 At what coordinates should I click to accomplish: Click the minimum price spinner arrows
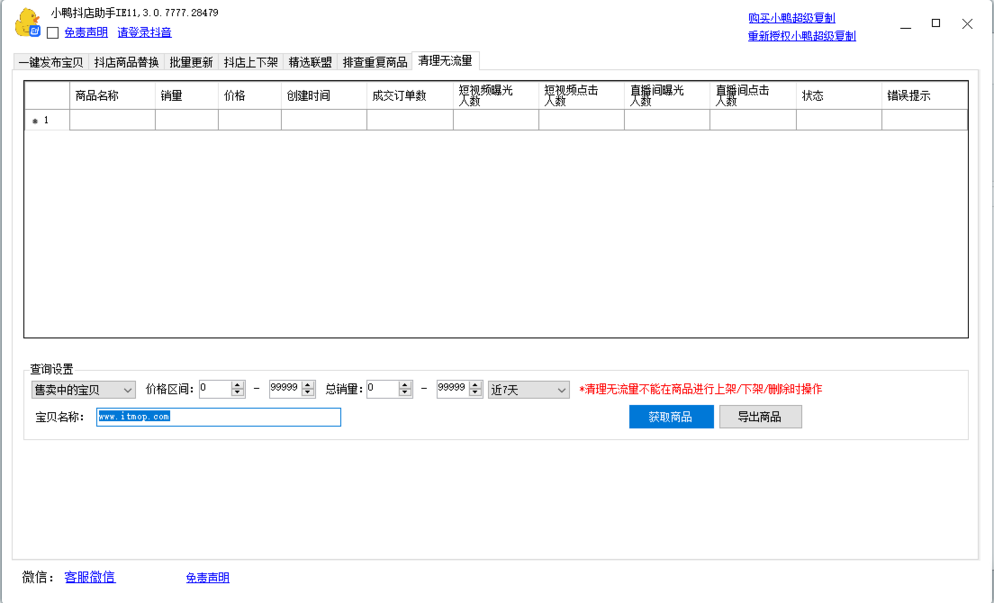pos(237,390)
